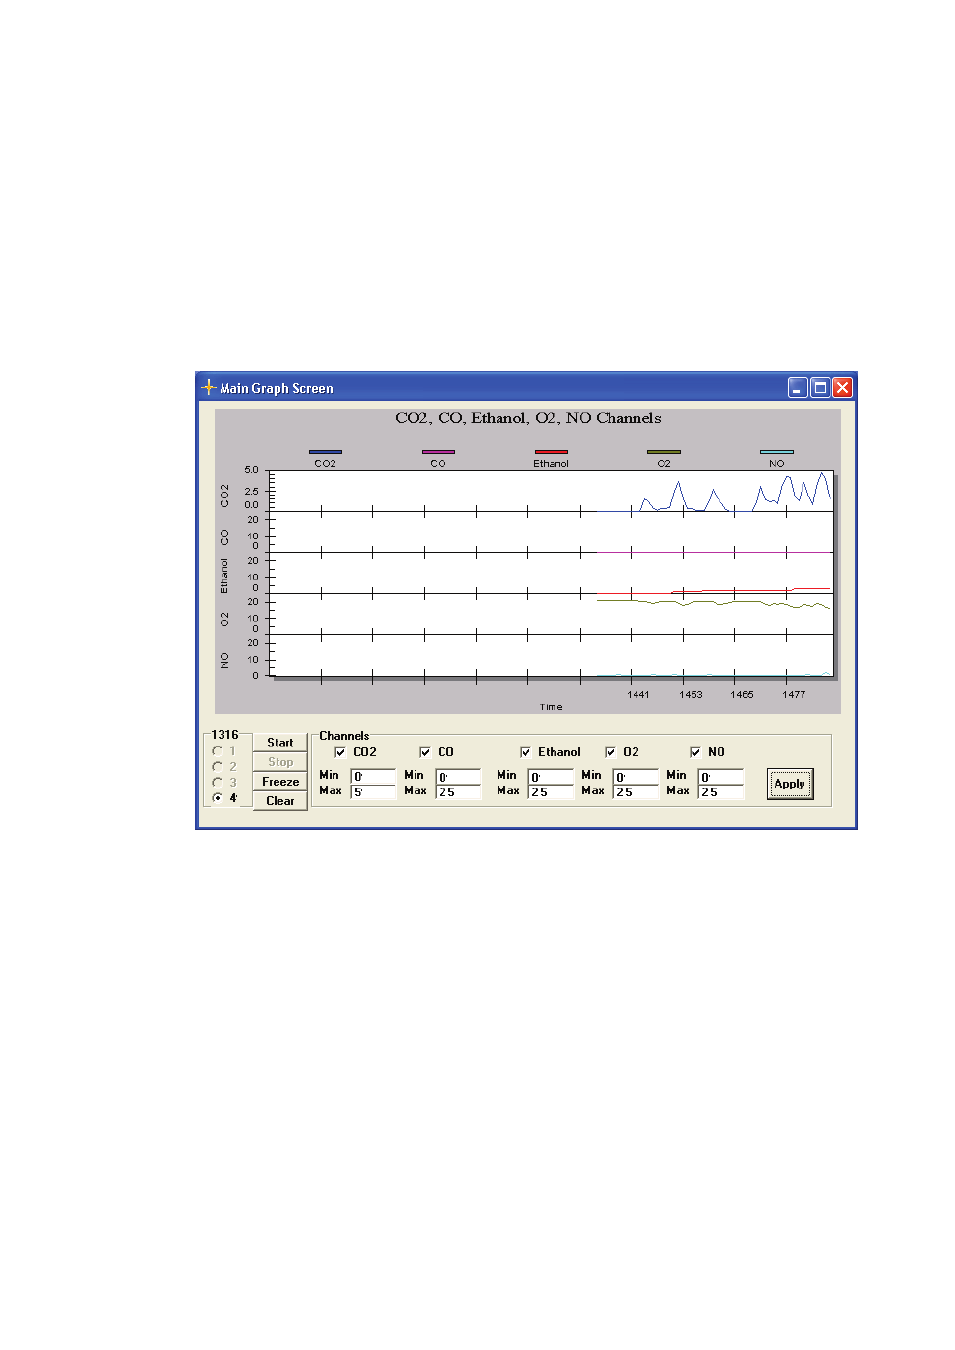Click the NO Max input field
The width and height of the screenshot is (955, 1350).
click(x=721, y=792)
